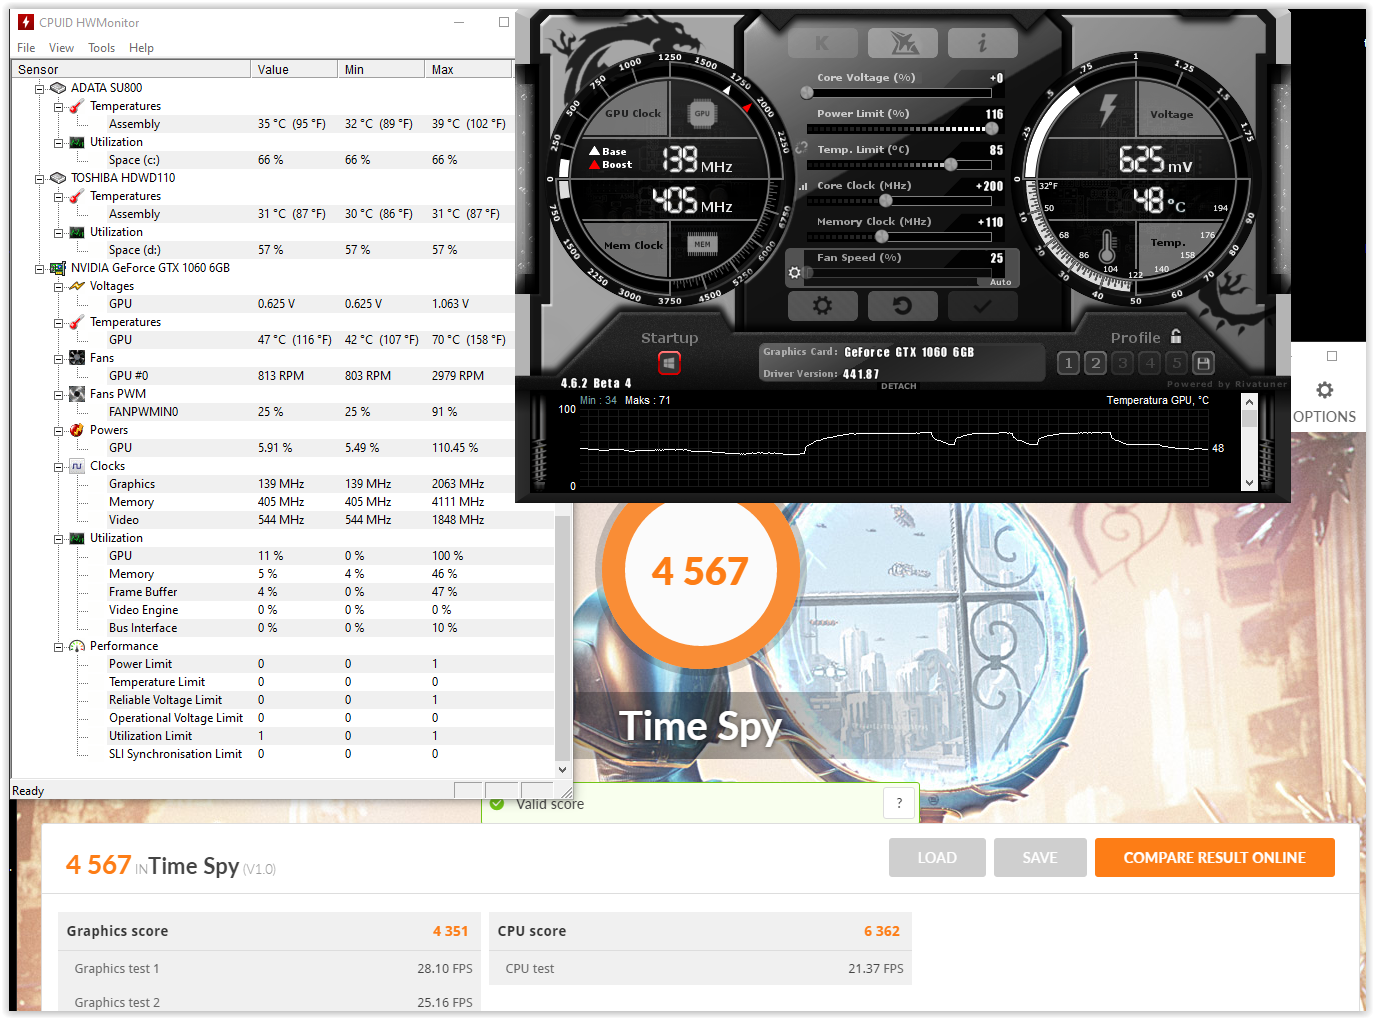This screenshot has height=1019, width=1374.
Task: Toggle Afterburner Startup with the Windows icon
Action: (x=669, y=363)
